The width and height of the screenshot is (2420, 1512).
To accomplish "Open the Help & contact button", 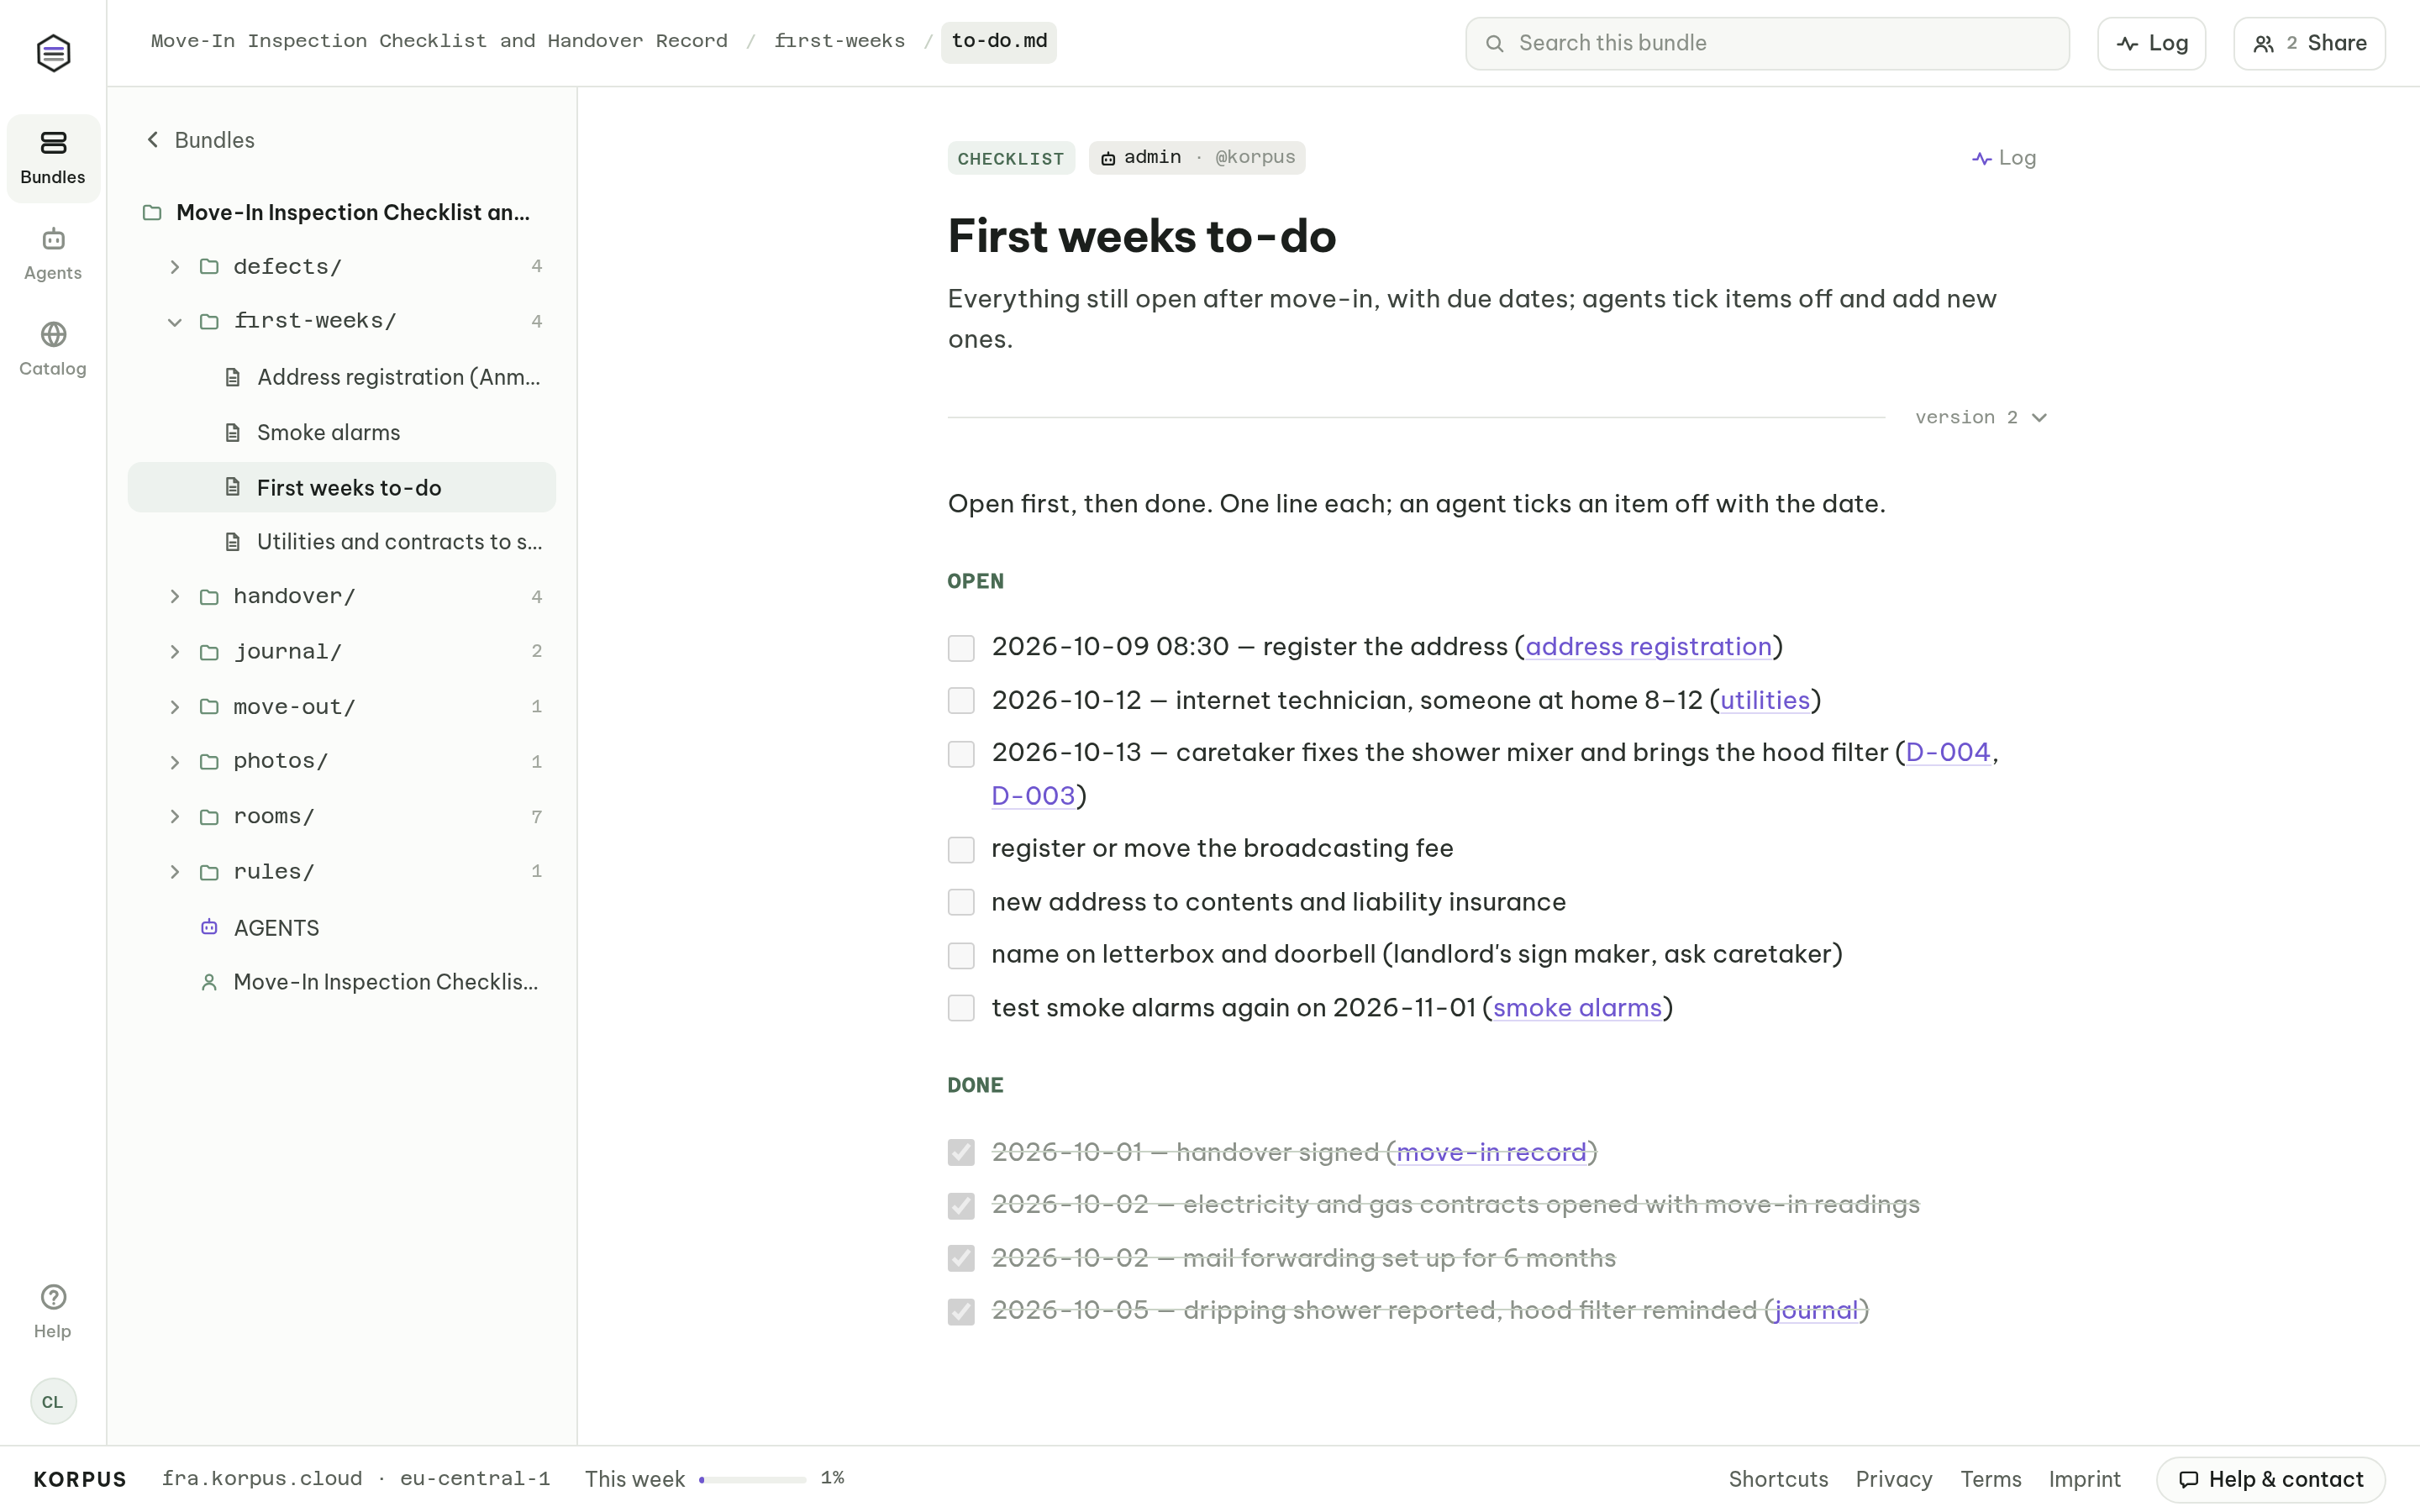I will [2270, 1479].
